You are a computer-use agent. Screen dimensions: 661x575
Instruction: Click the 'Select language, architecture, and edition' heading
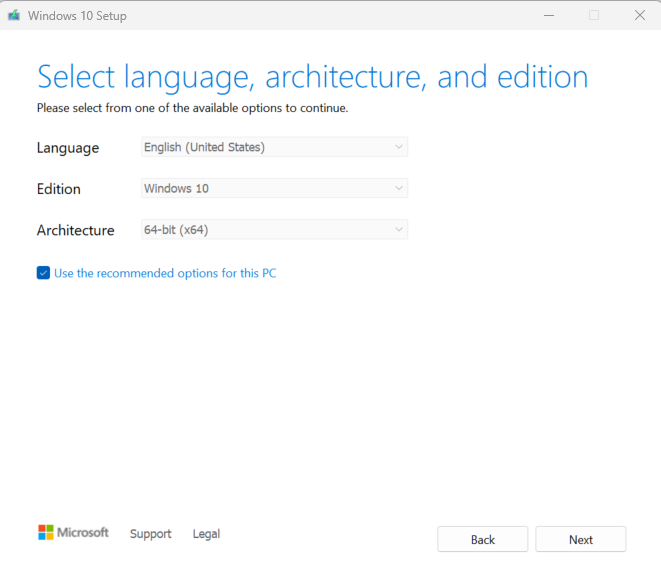[x=312, y=78]
